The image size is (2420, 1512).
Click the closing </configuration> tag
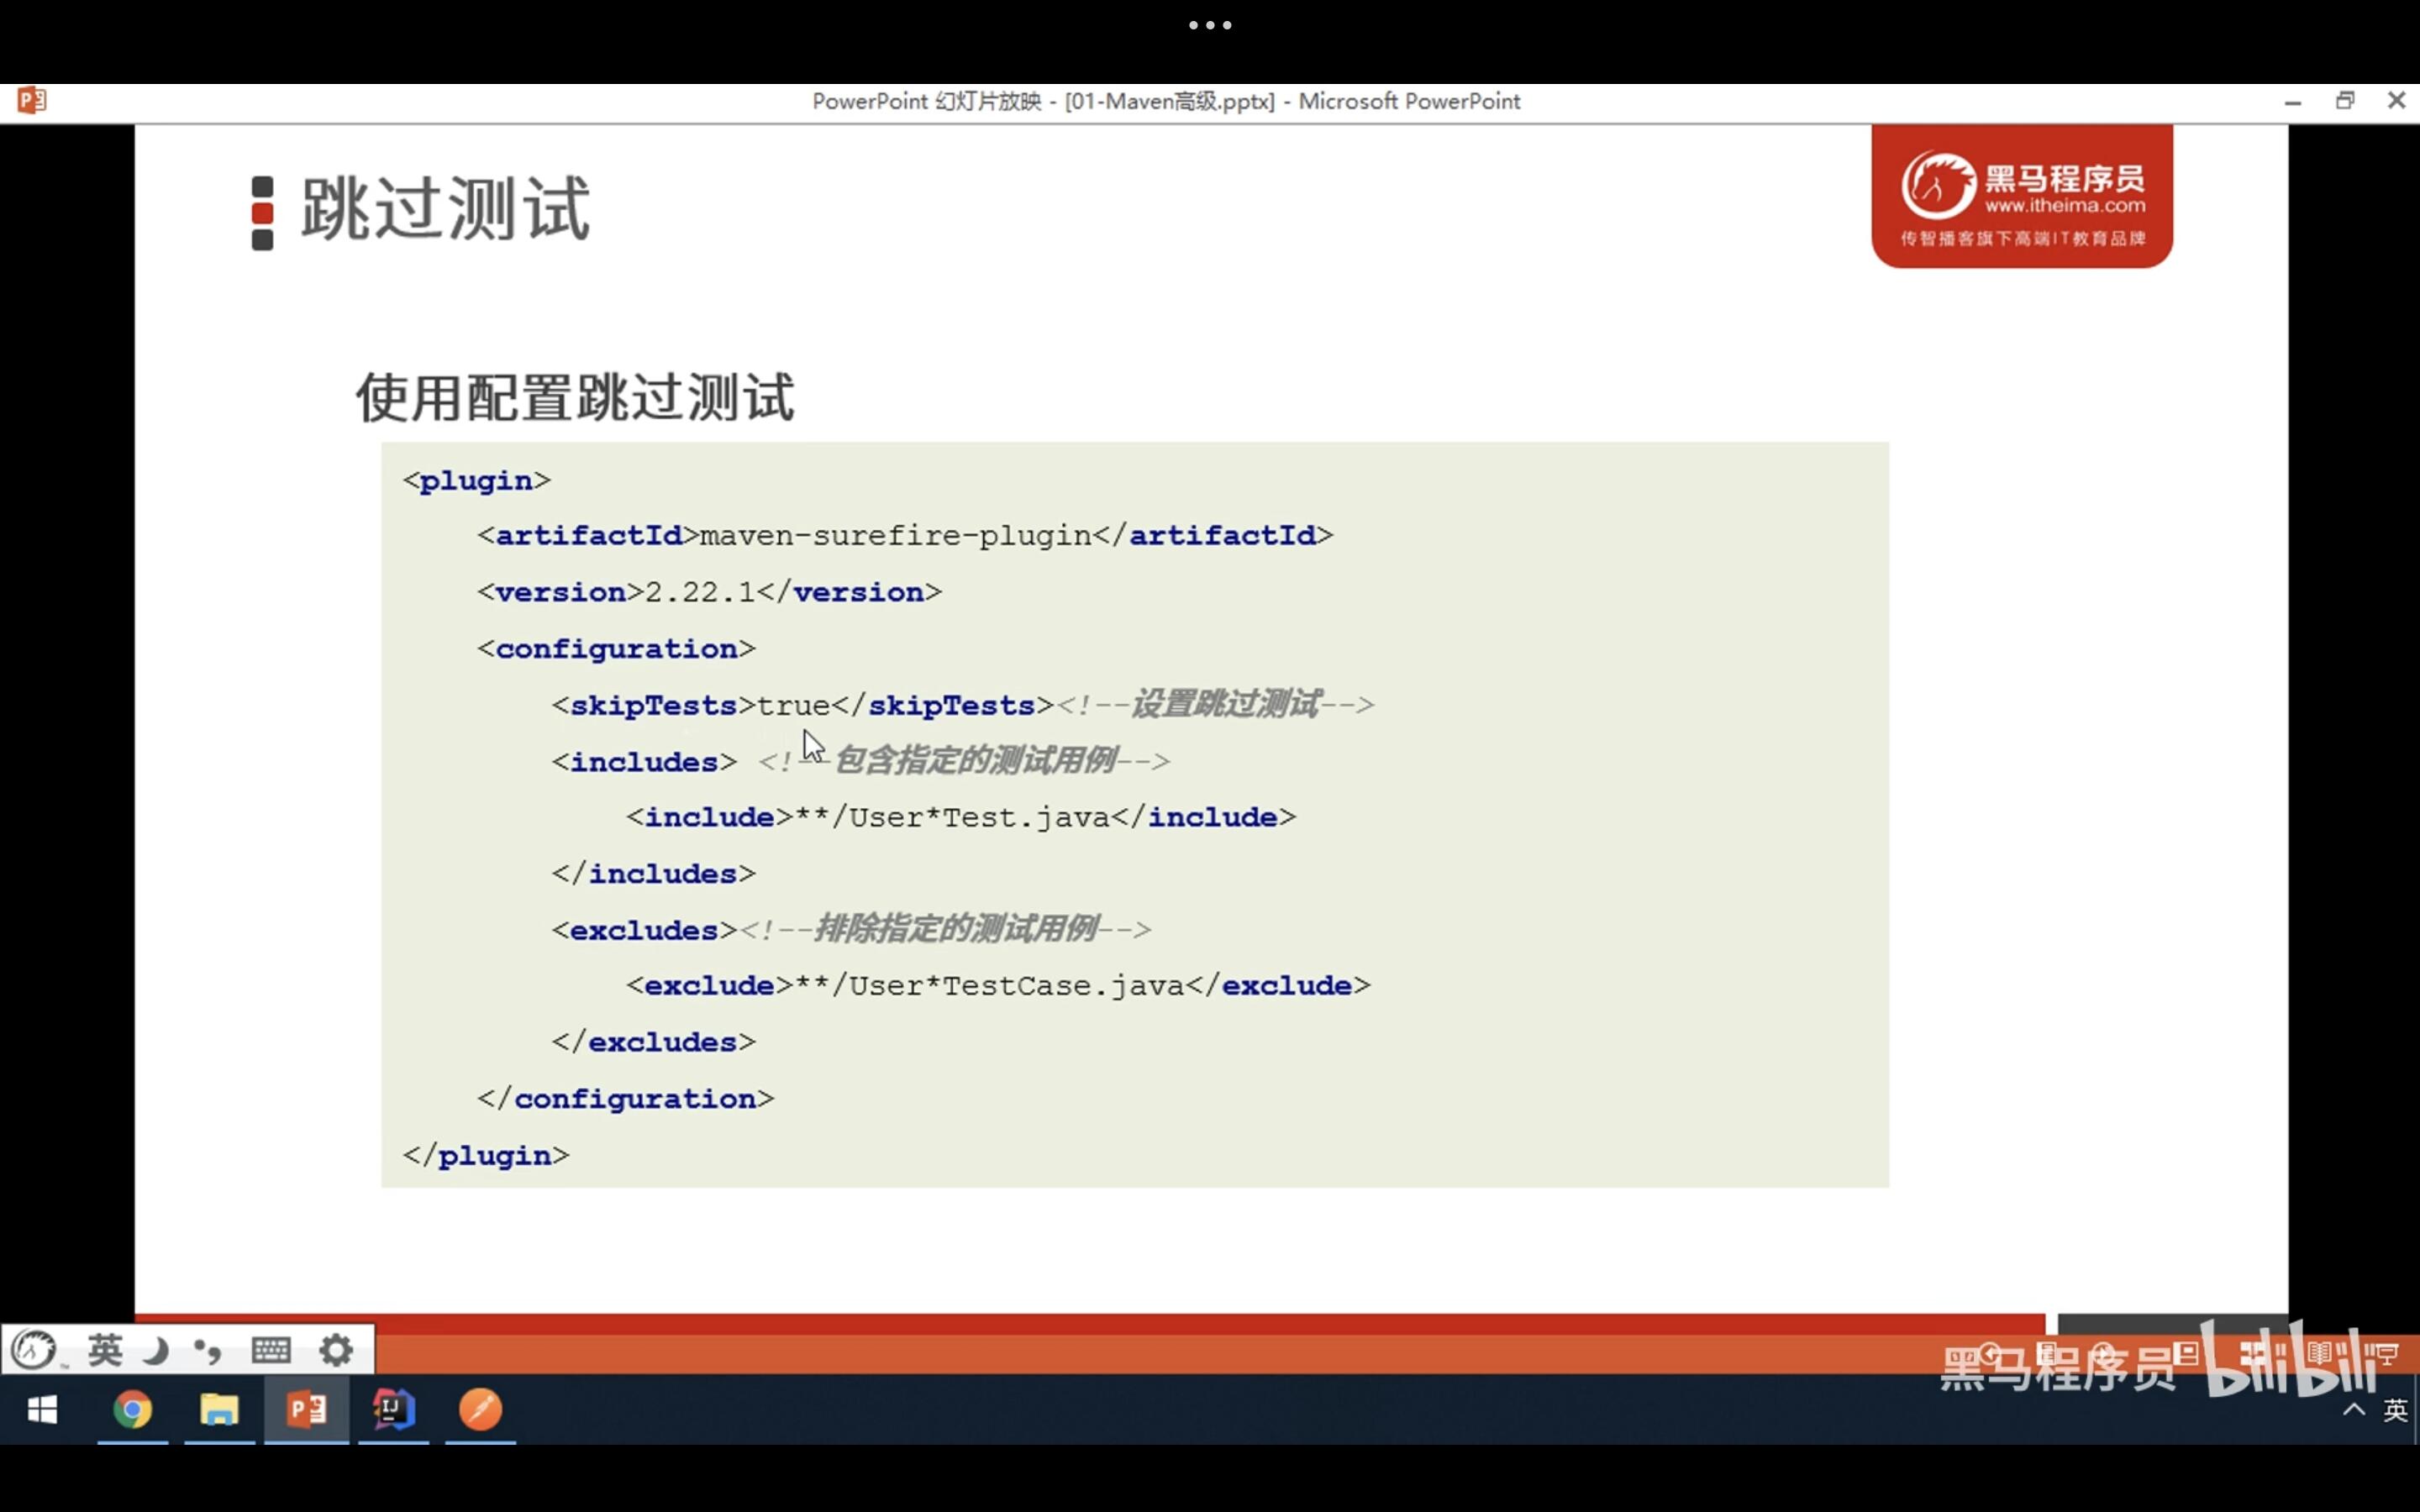tap(626, 1099)
